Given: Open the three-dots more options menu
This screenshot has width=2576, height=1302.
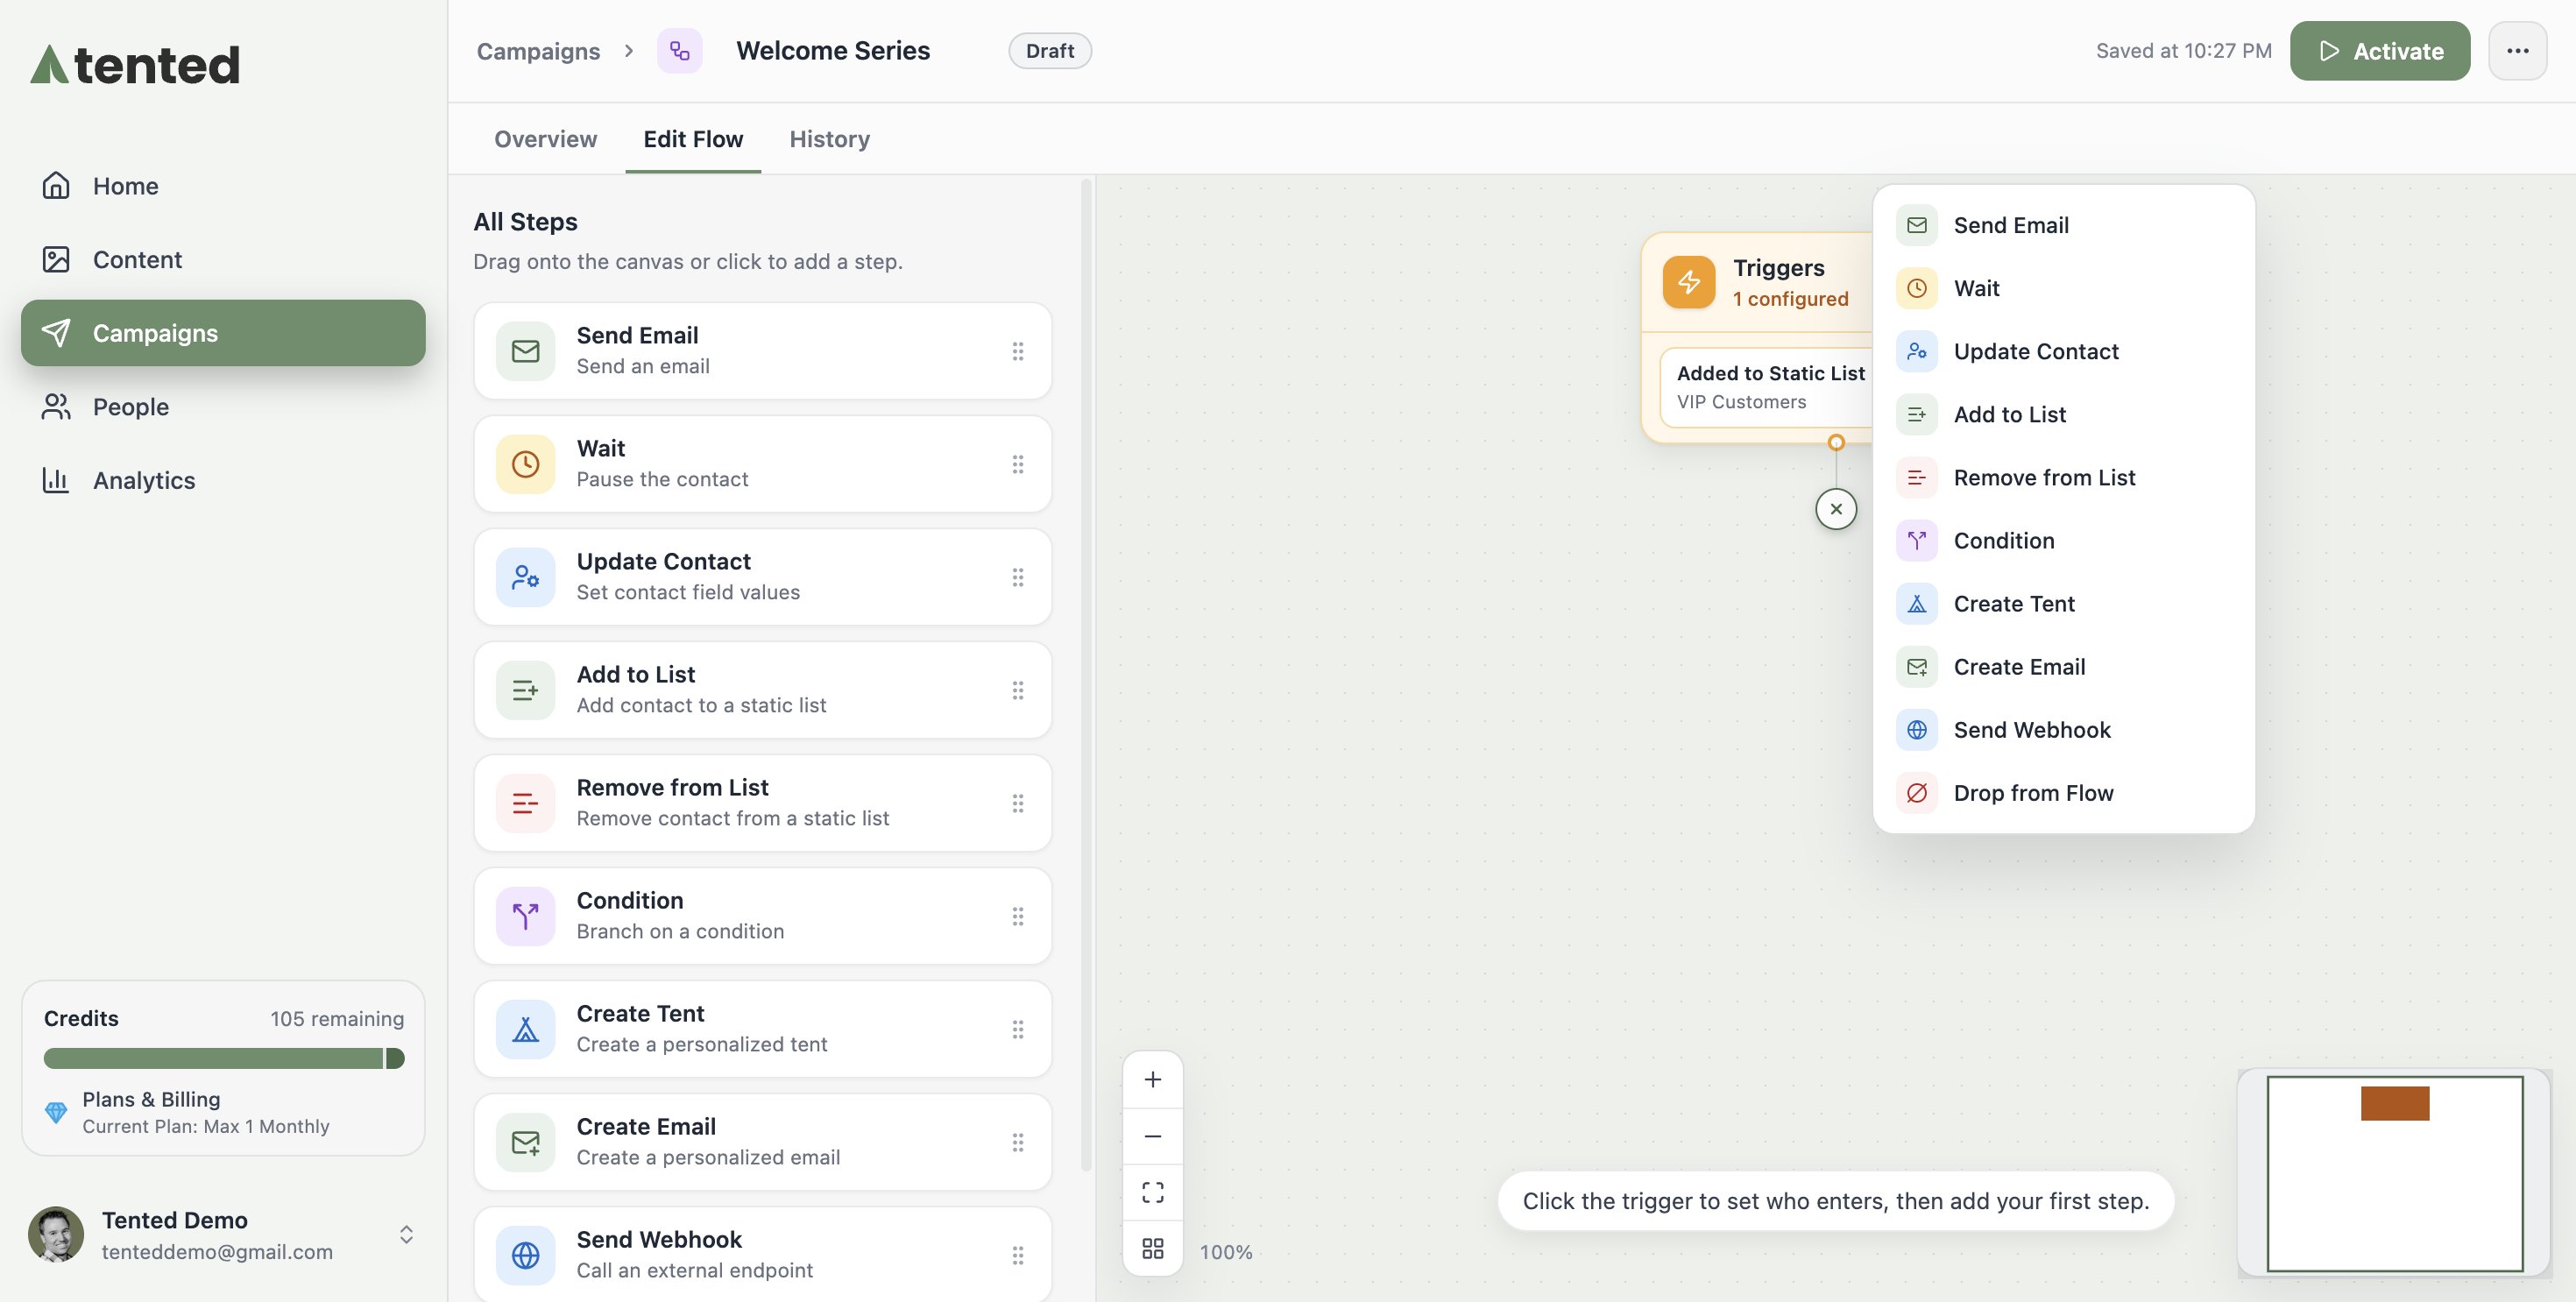Looking at the screenshot, I should pos(2518,51).
